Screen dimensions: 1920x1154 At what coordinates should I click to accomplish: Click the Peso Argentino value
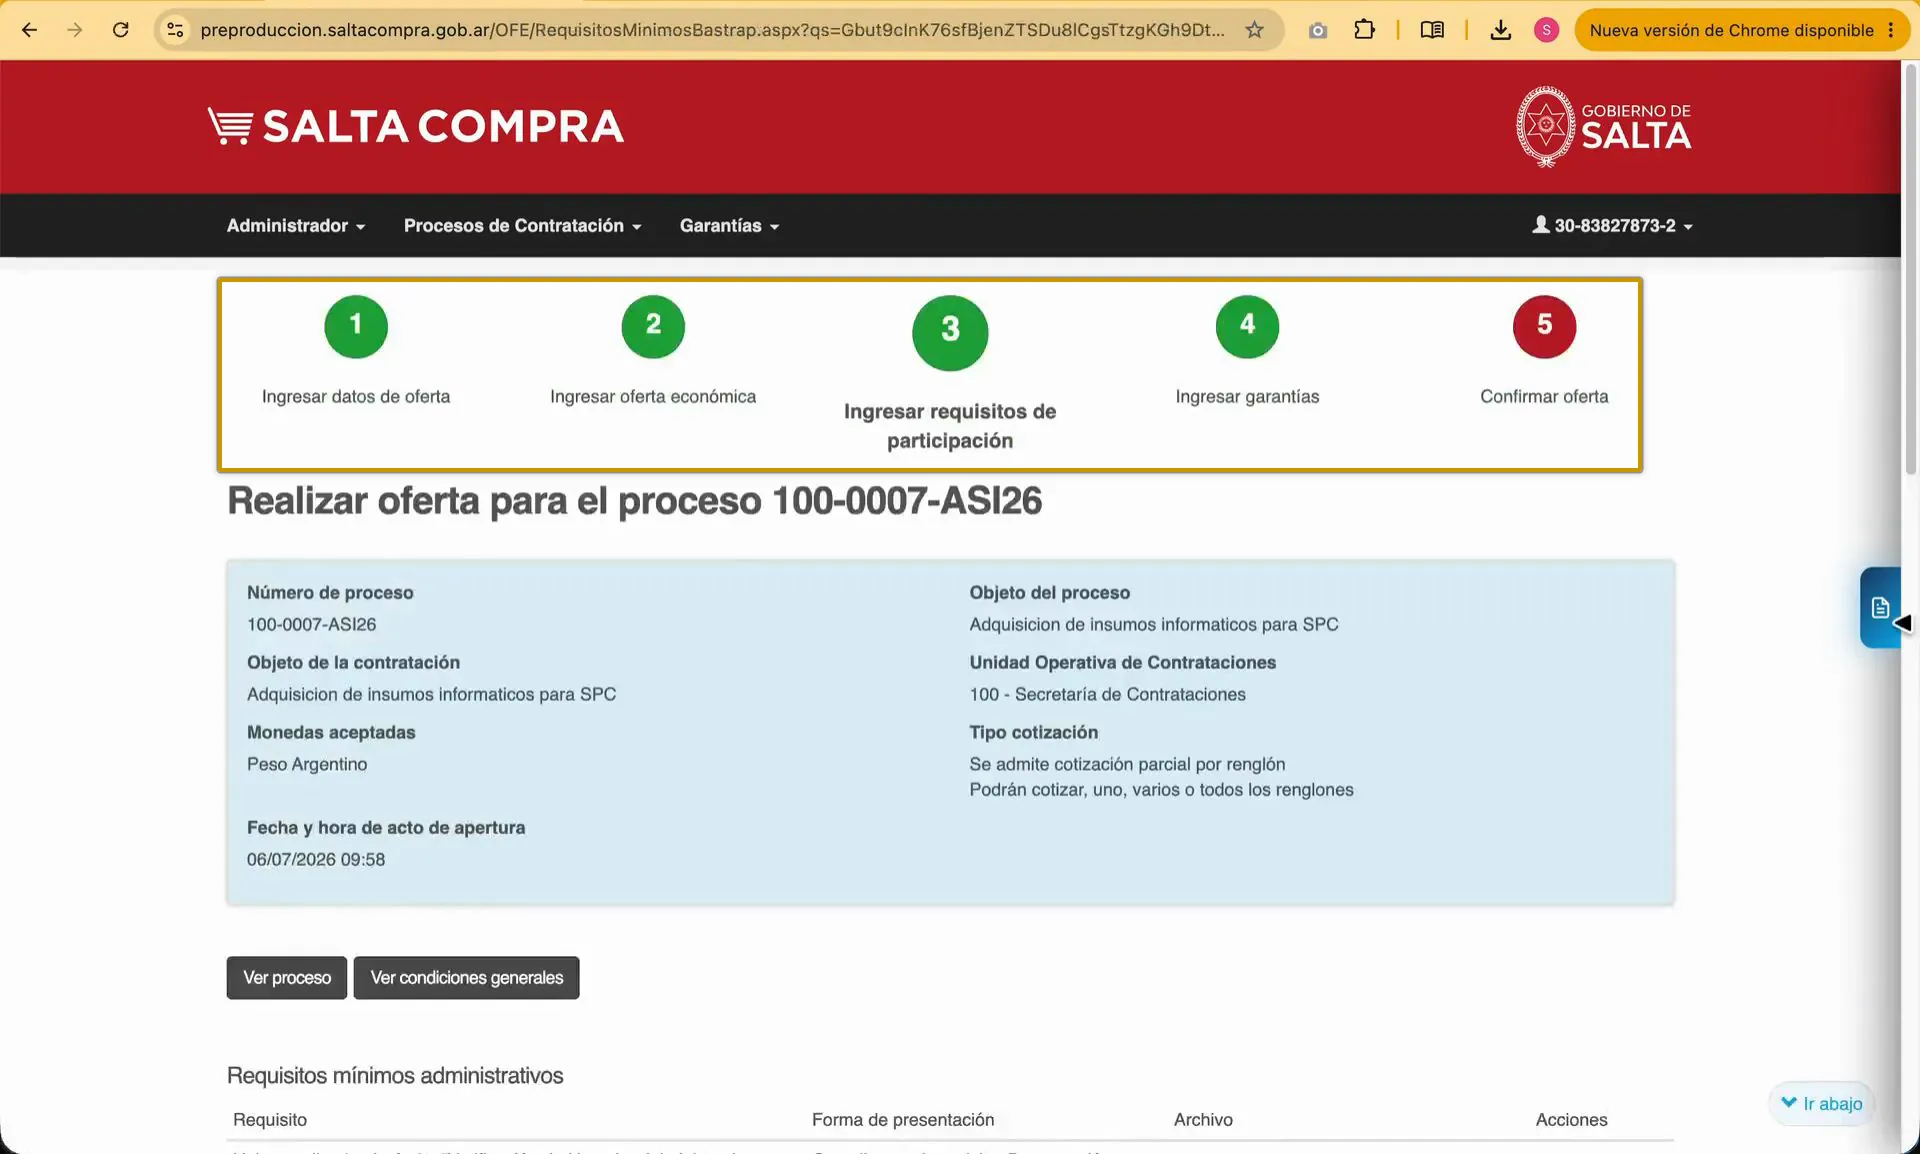pyautogui.click(x=307, y=765)
